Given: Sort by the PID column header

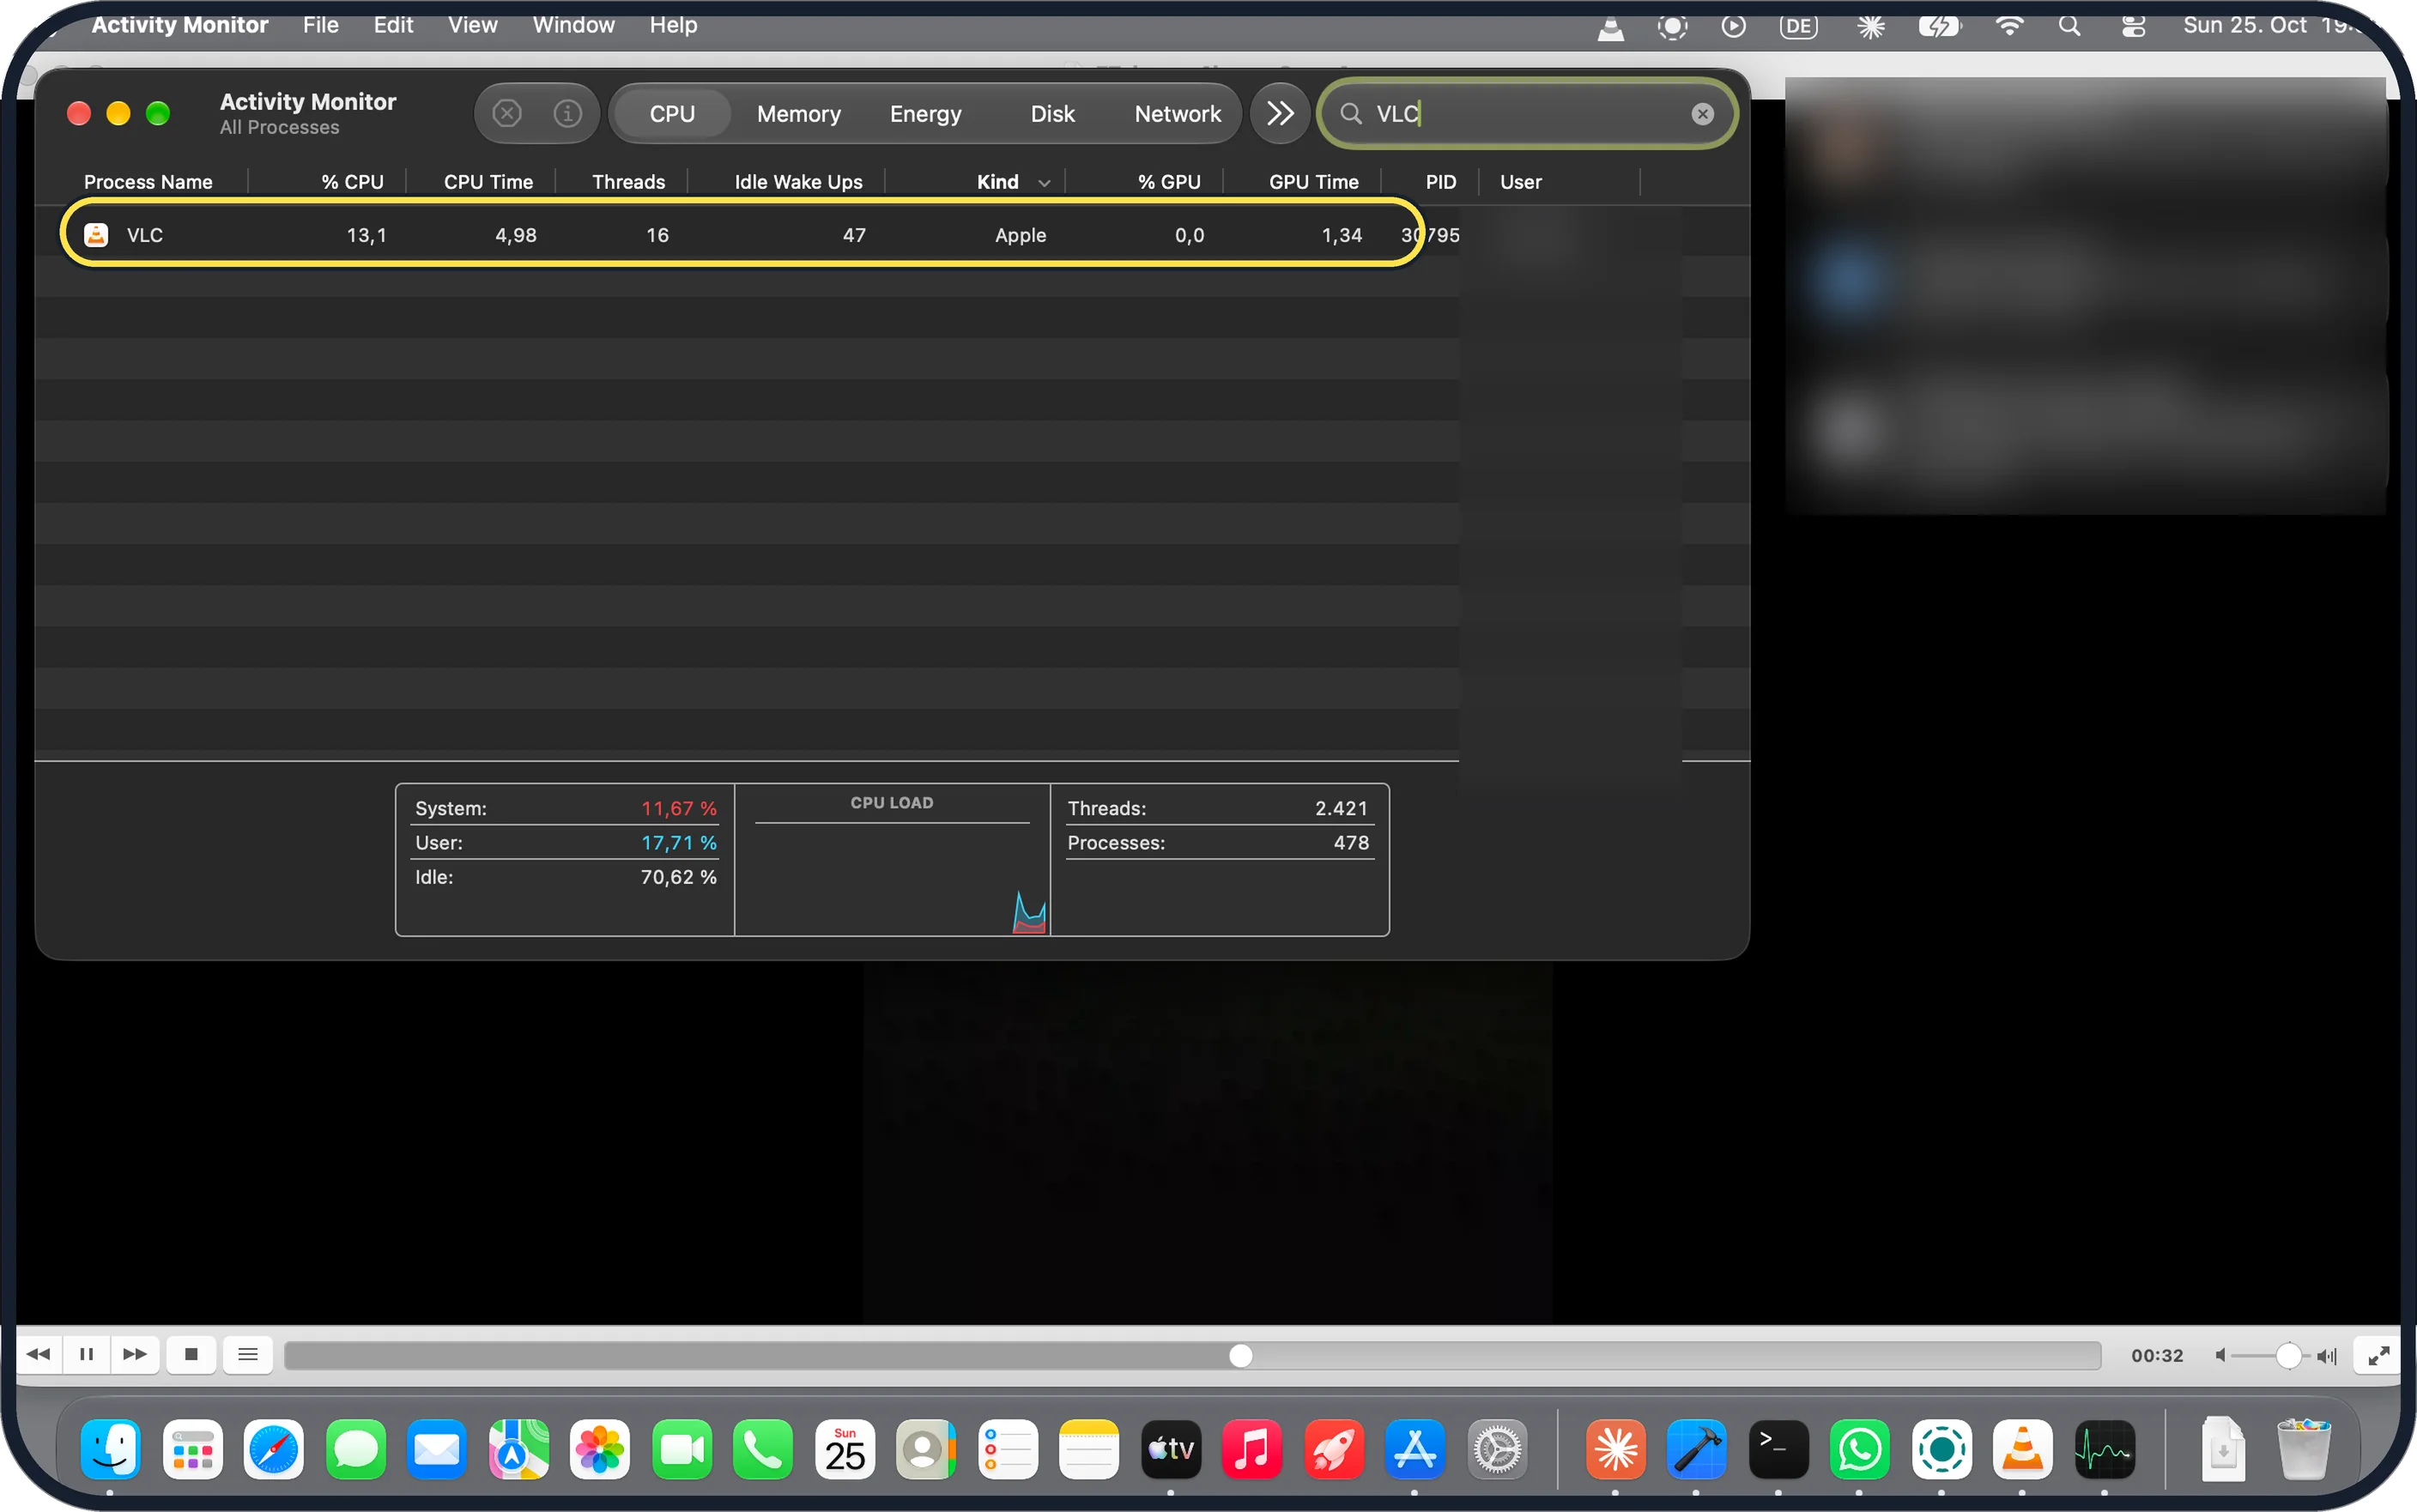Looking at the screenshot, I should coord(1440,182).
